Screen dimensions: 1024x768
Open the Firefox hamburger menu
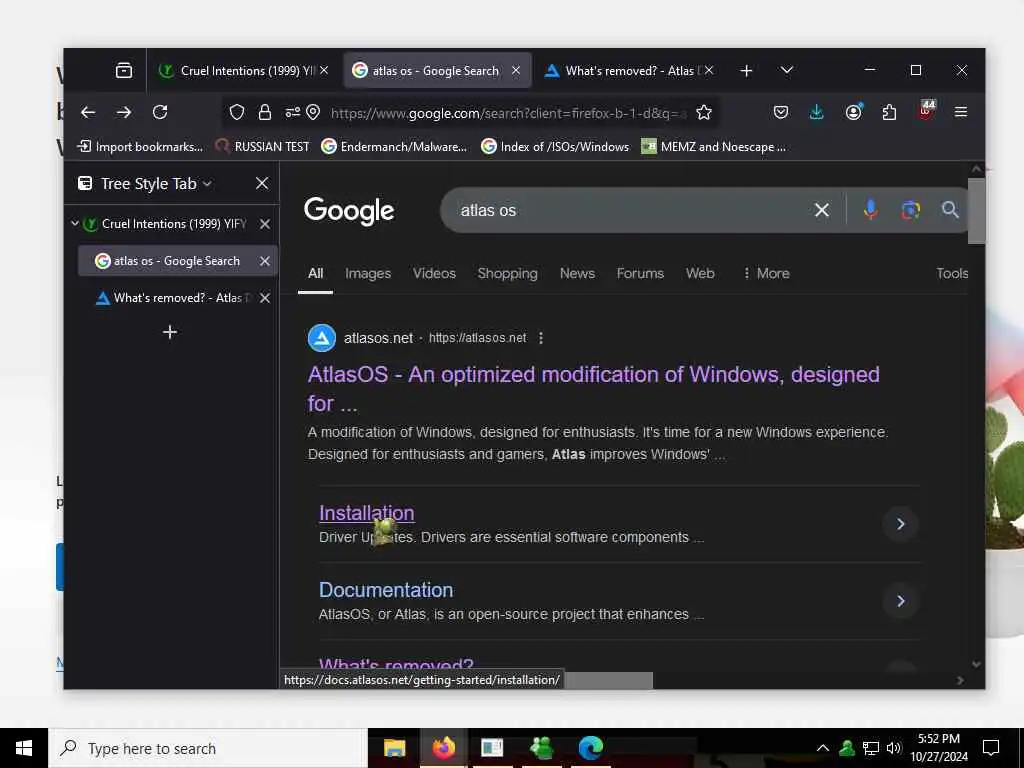click(961, 112)
